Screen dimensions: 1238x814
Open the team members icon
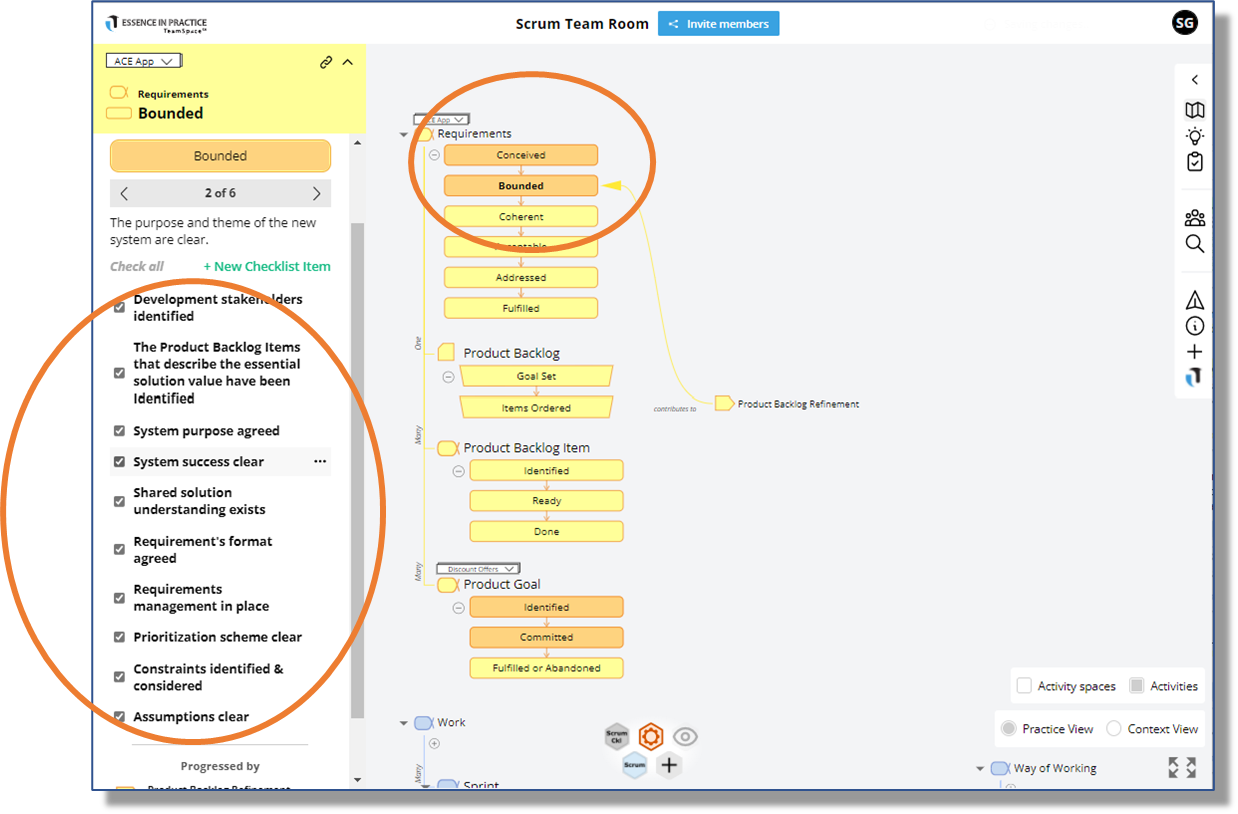[x=1194, y=218]
